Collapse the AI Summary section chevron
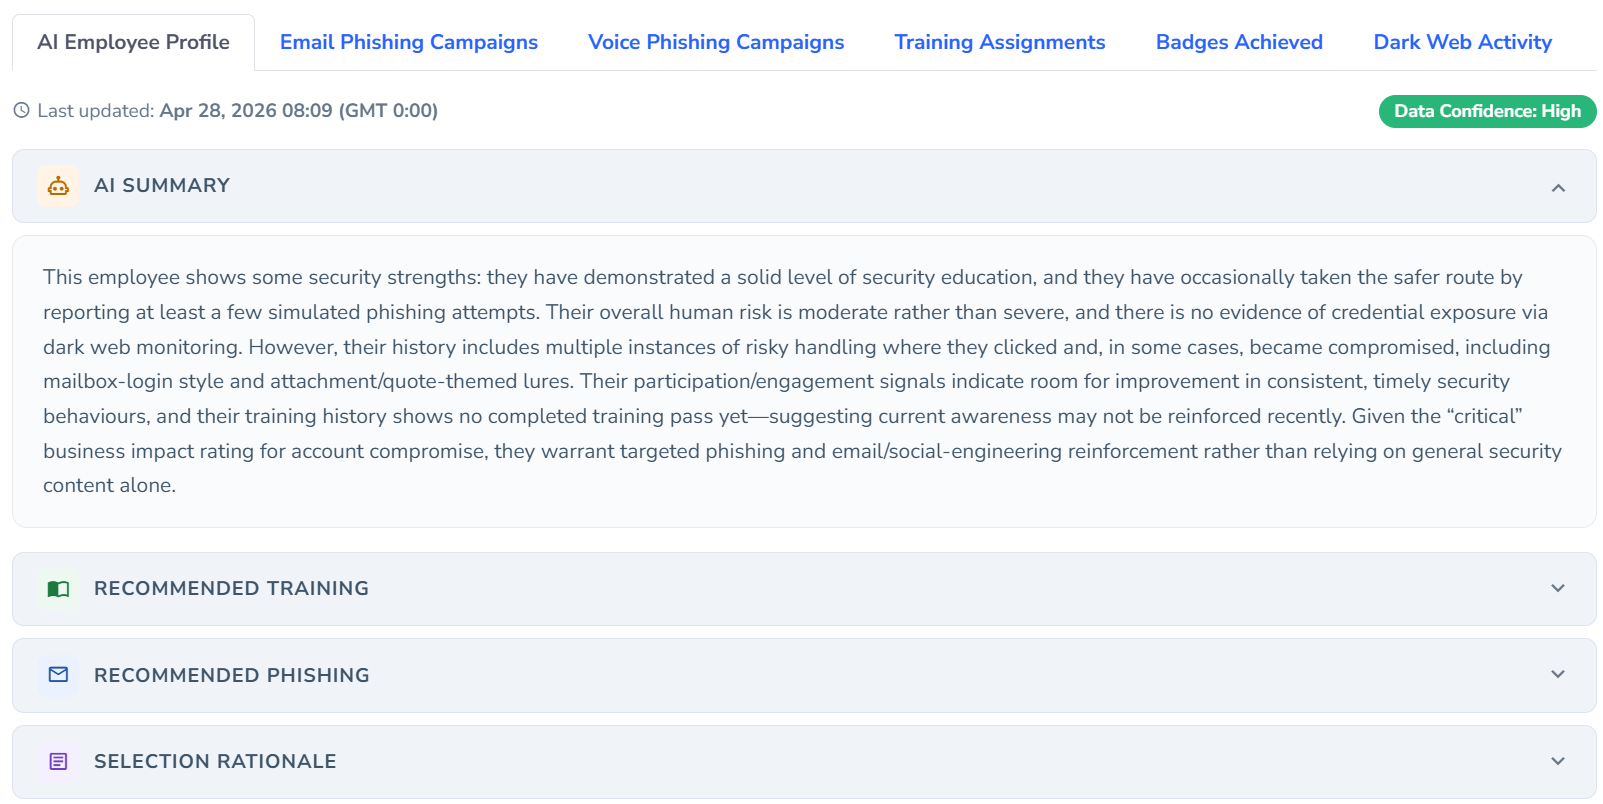 (1557, 188)
